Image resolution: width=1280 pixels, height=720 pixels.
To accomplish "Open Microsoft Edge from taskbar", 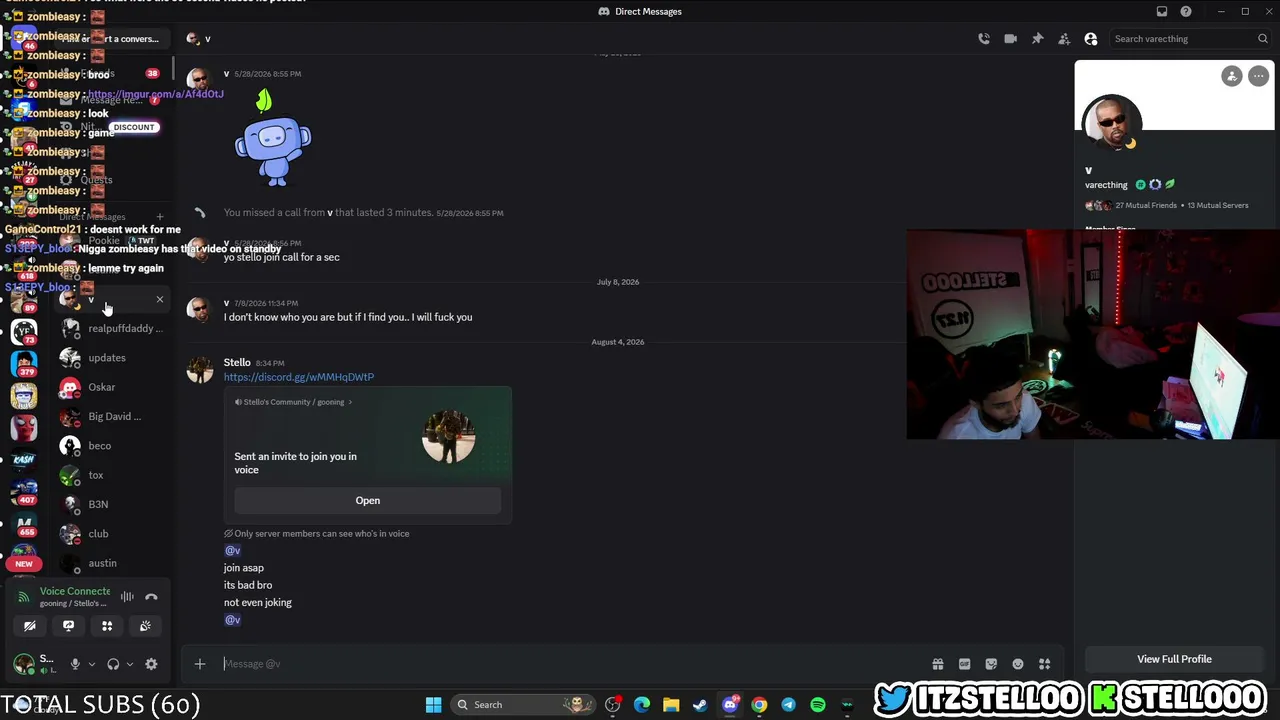I will 642,705.
